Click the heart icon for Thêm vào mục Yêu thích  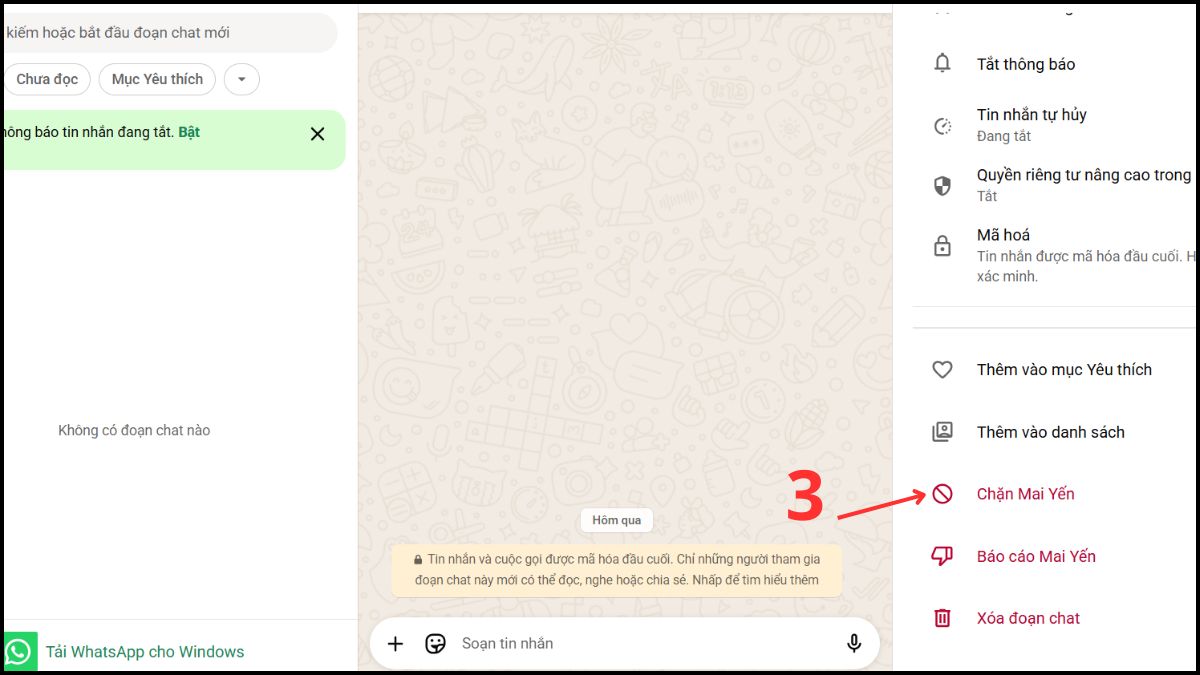coord(941,369)
